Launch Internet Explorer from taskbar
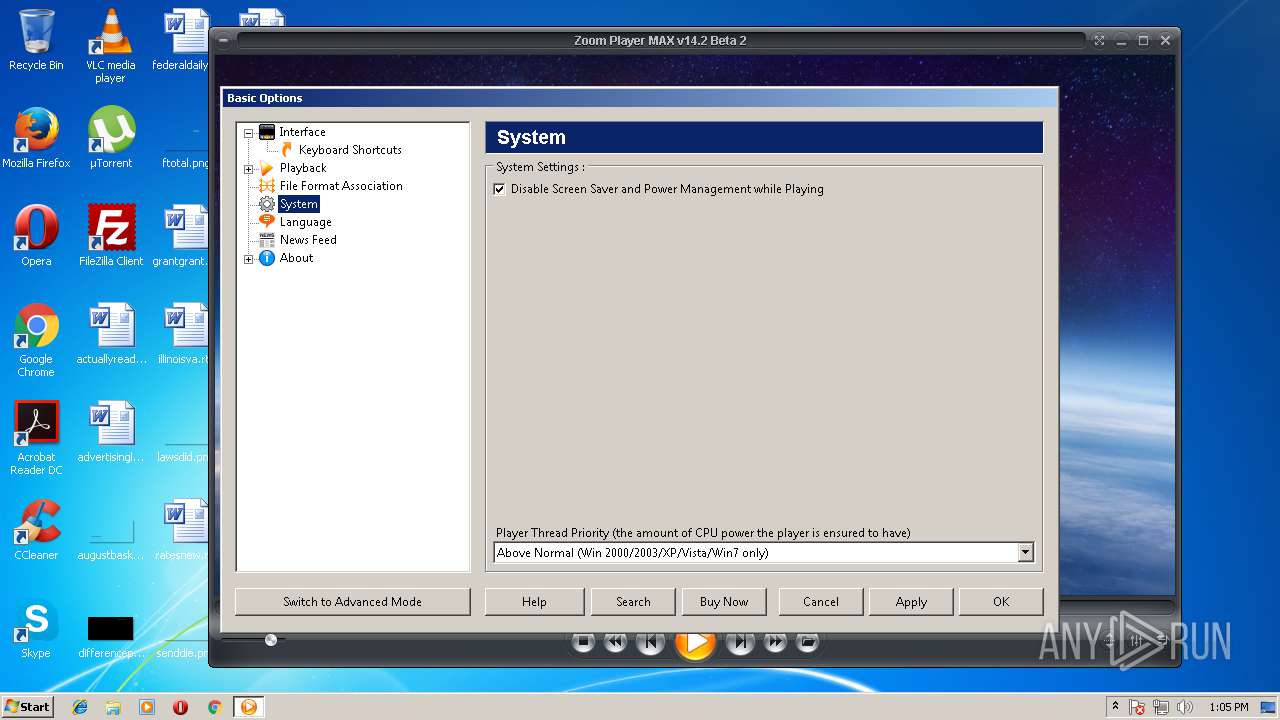 [x=80, y=707]
